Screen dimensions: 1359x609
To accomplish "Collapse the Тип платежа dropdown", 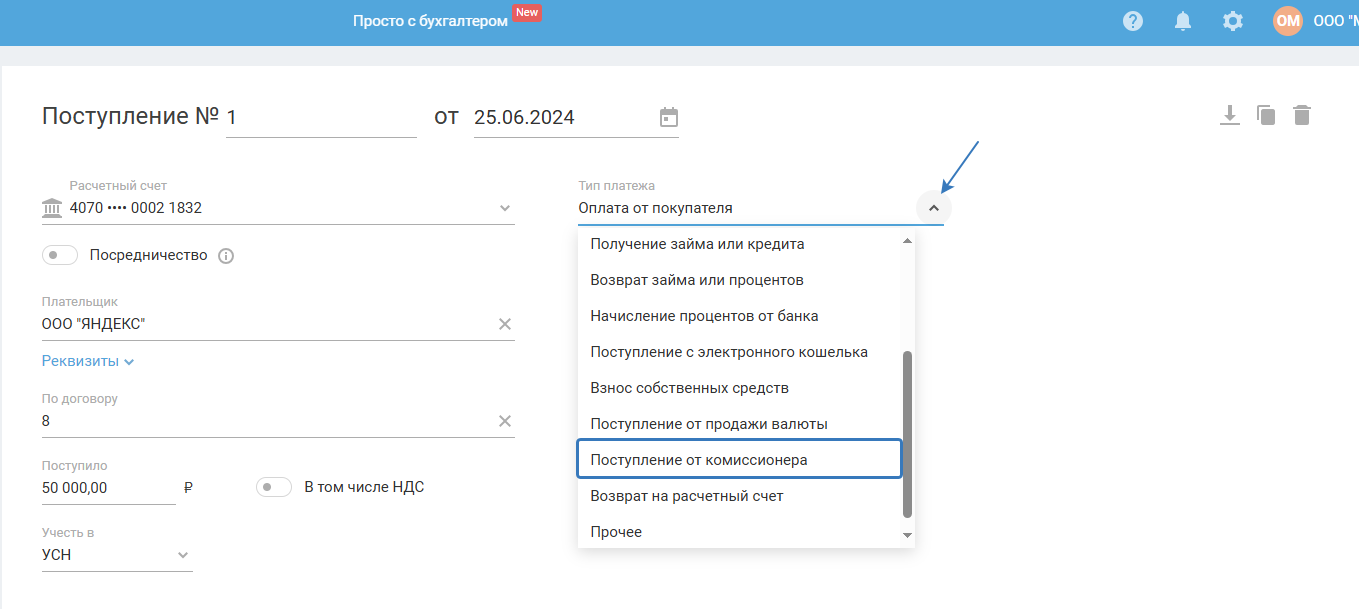I will click(x=933, y=208).
